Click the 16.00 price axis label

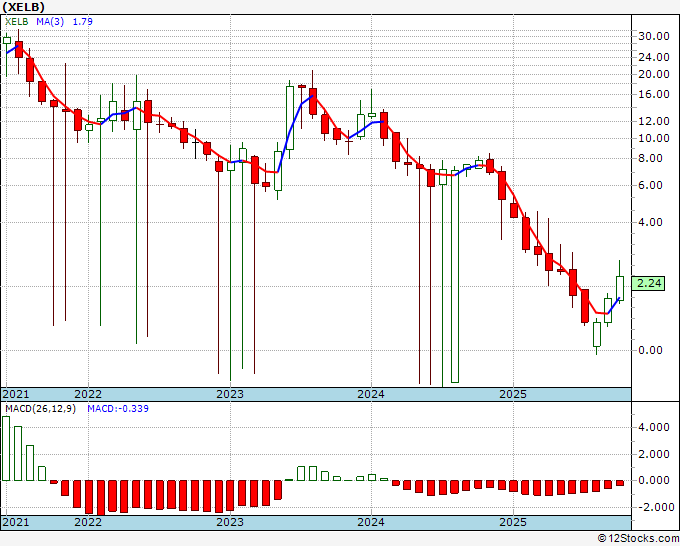click(x=654, y=95)
